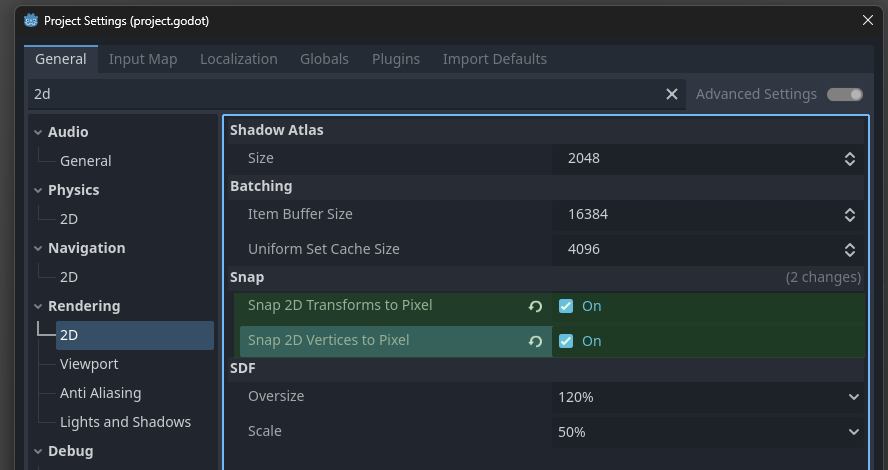This screenshot has width=888, height=470.
Task: Open the SDF Oversize dropdown
Action: (708, 398)
